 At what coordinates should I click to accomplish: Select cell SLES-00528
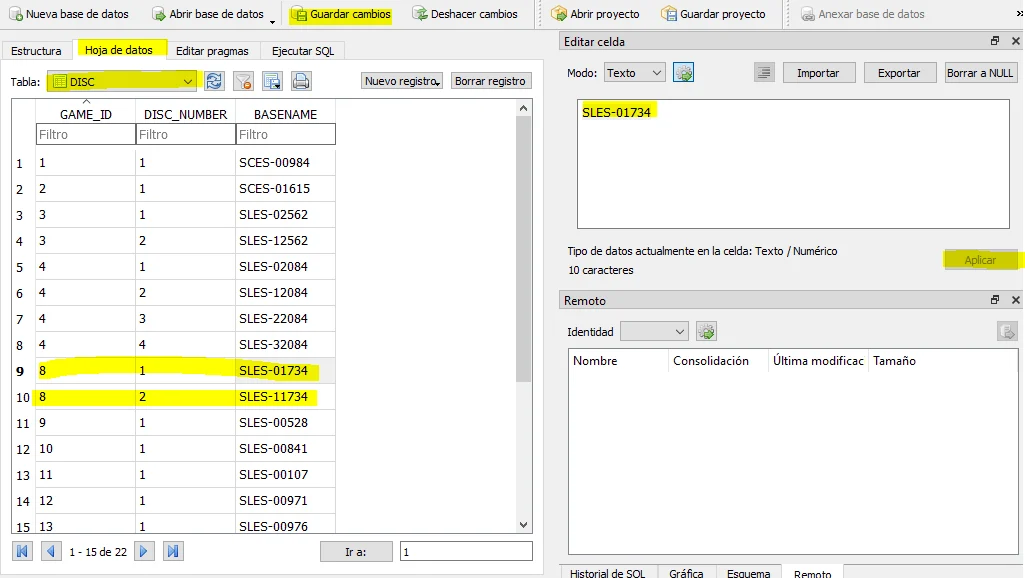point(286,422)
